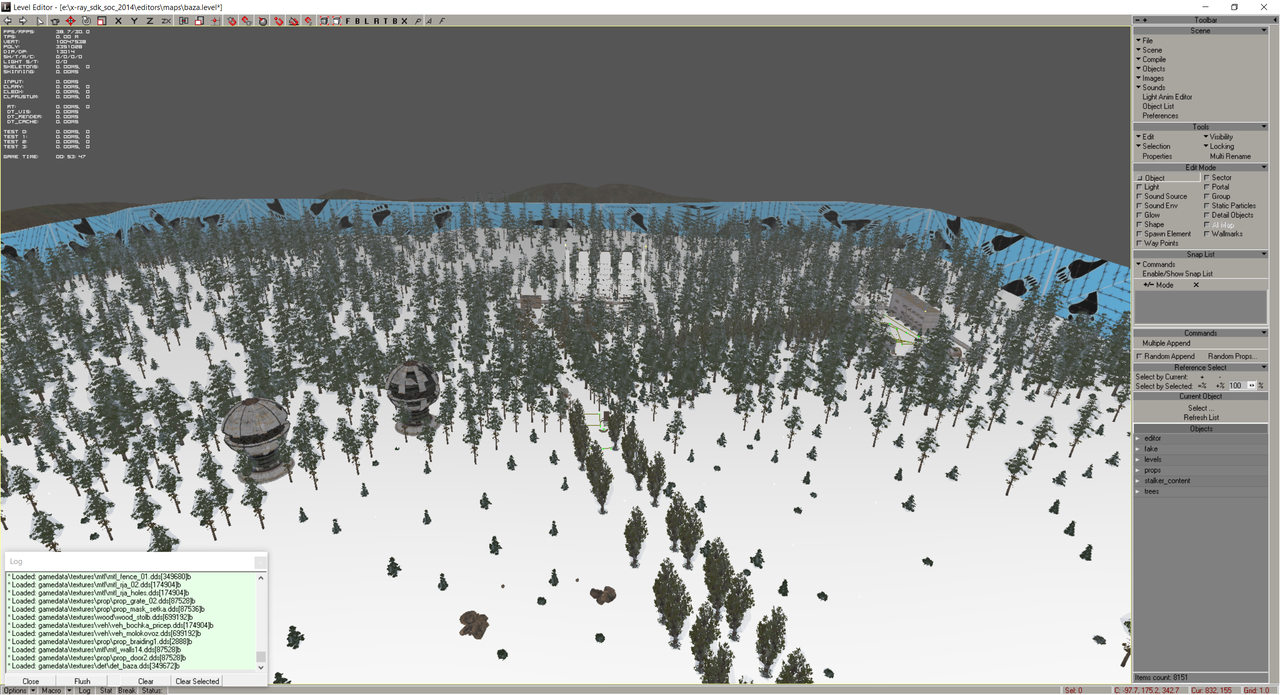Choose the Select pointer tool icon
Image resolution: width=1280 pixels, height=695 pixels.
tap(40, 21)
